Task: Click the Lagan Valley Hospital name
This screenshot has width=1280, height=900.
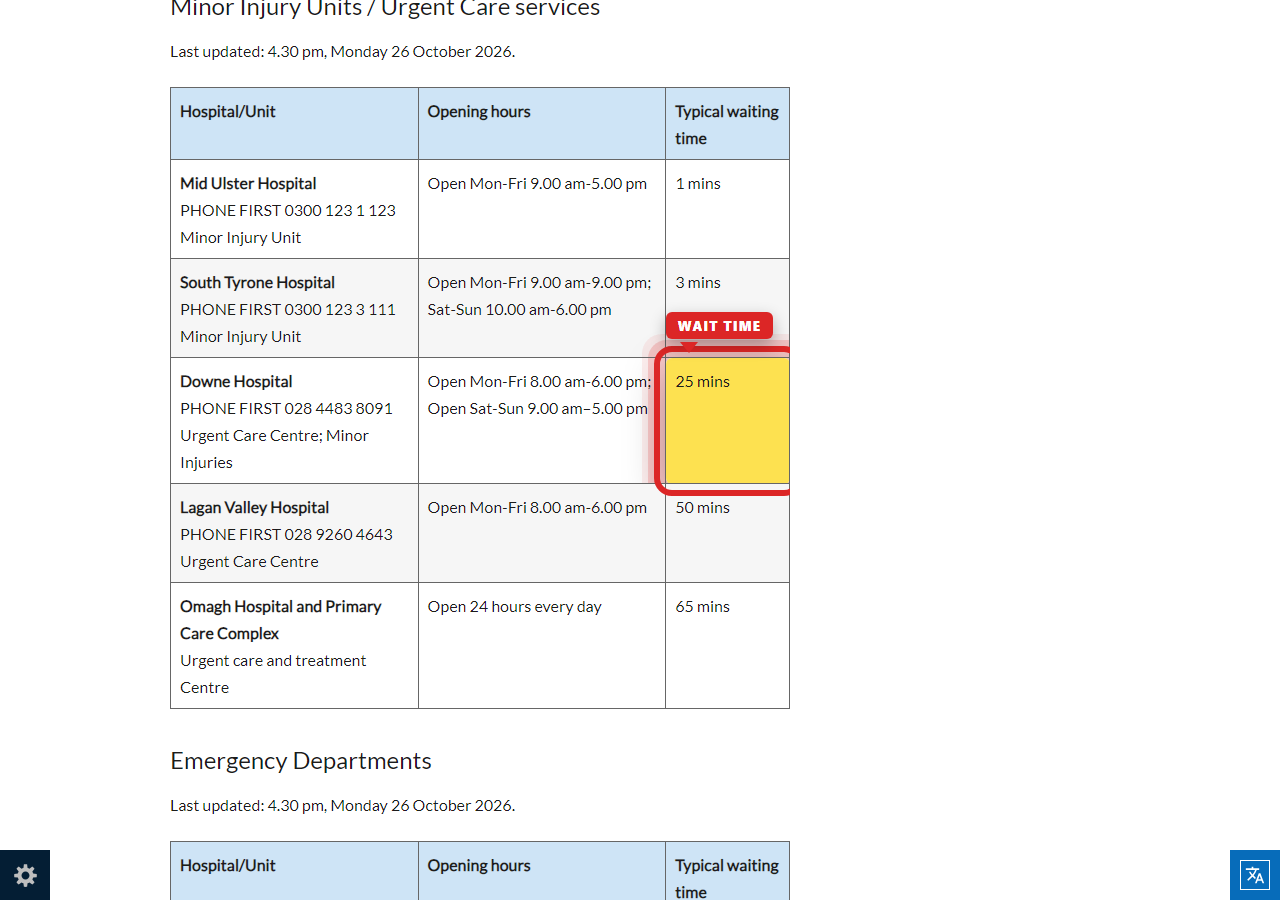Action: point(254,507)
